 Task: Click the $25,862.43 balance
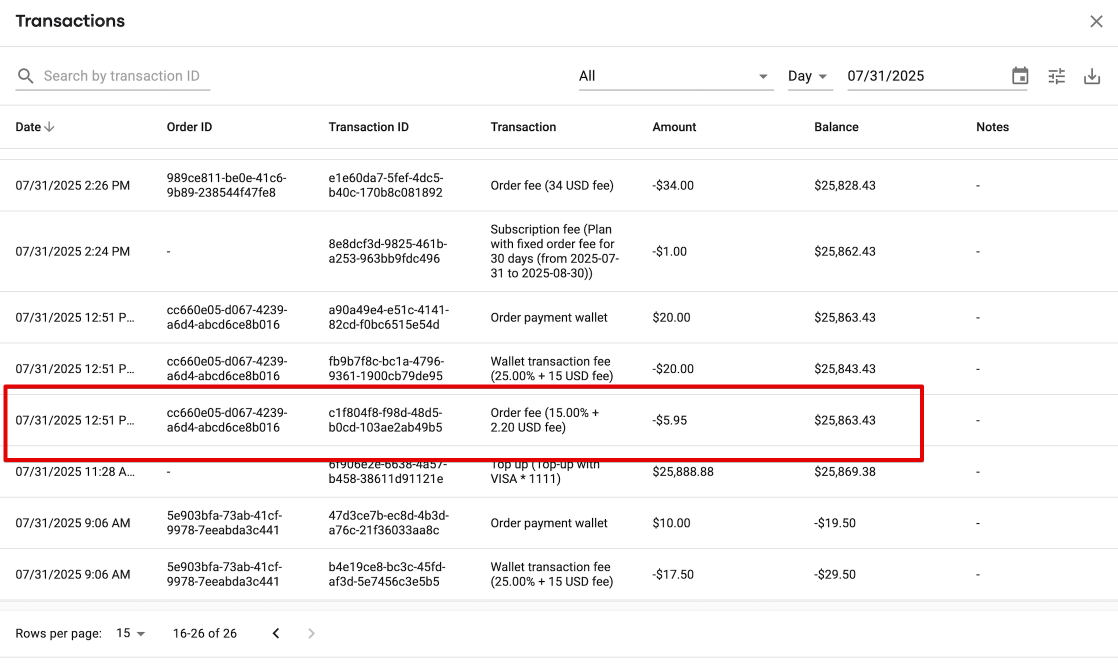(x=845, y=251)
